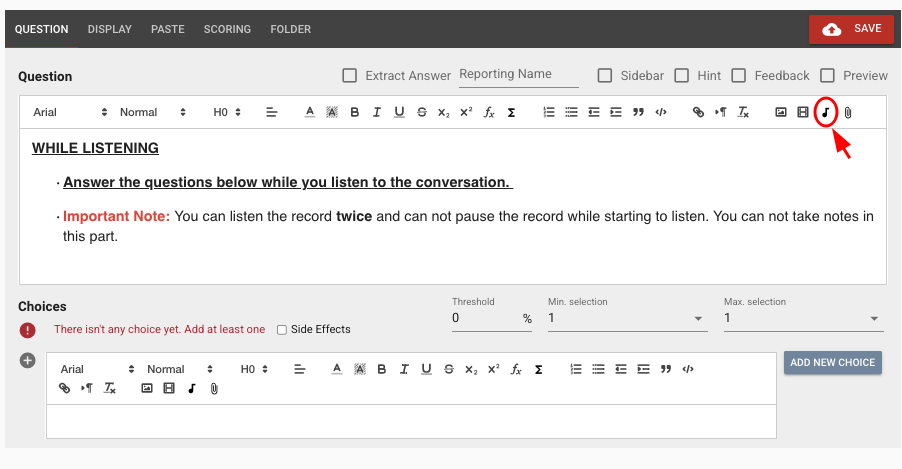The width and height of the screenshot is (902, 469).
Task: Focus the Reporting Name input field
Action: 518,75
